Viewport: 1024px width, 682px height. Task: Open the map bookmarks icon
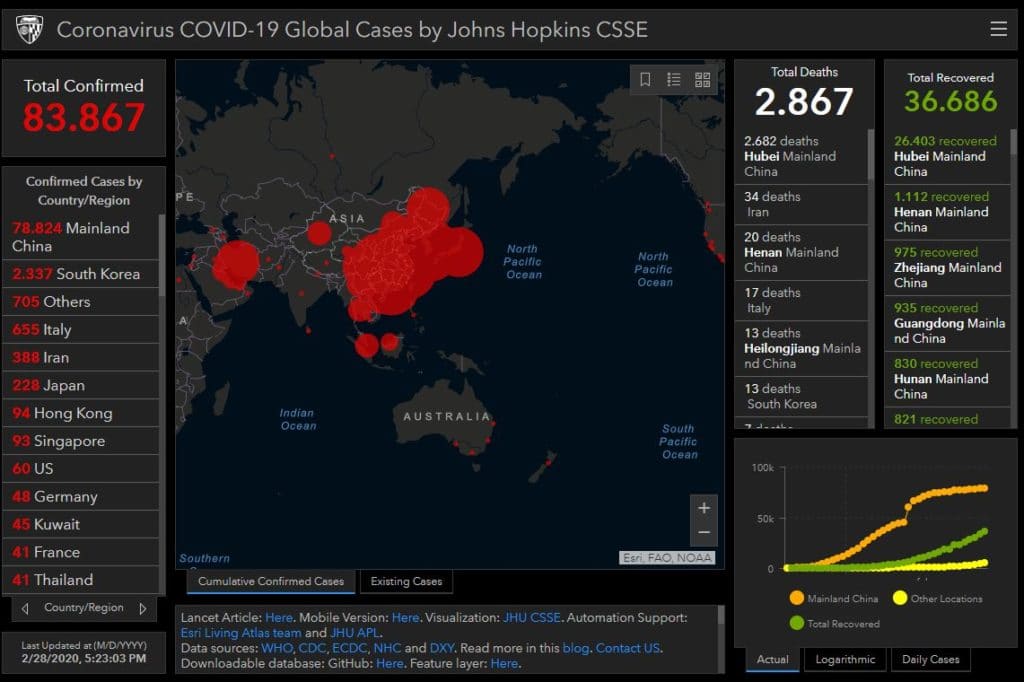(x=645, y=79)
